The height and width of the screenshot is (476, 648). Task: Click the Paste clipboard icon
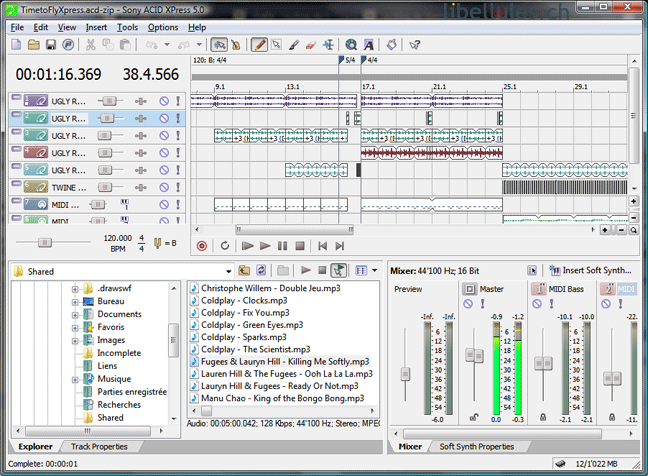click(125, 45)
